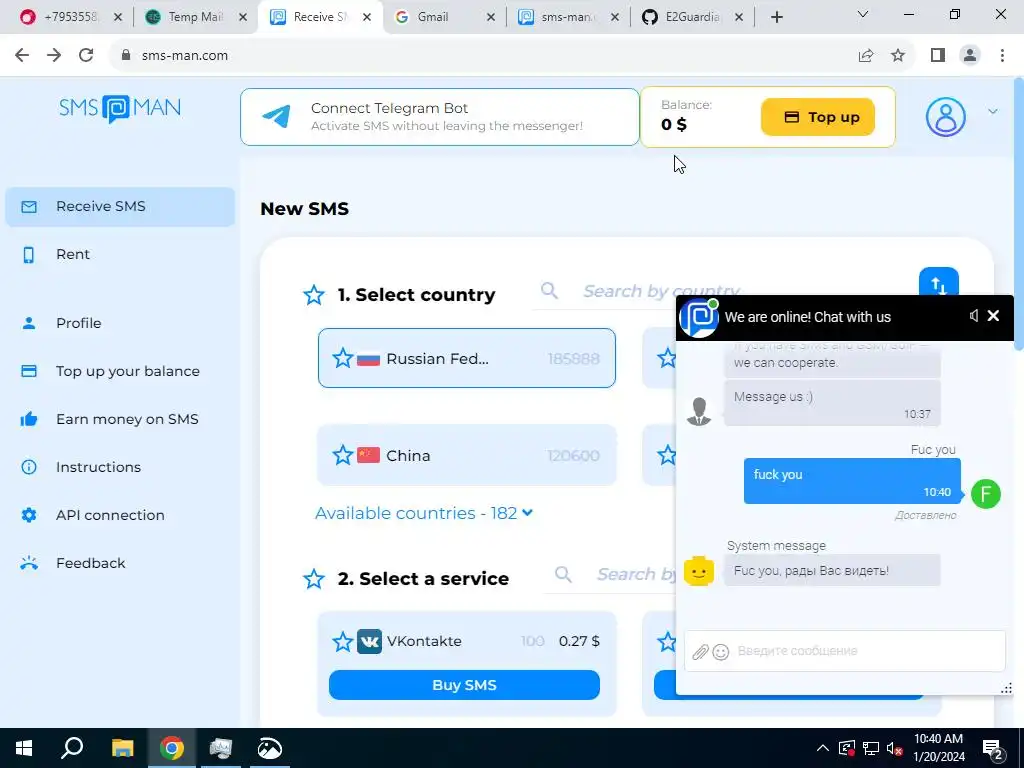Select the Russian Federation country card

[466, 358]
